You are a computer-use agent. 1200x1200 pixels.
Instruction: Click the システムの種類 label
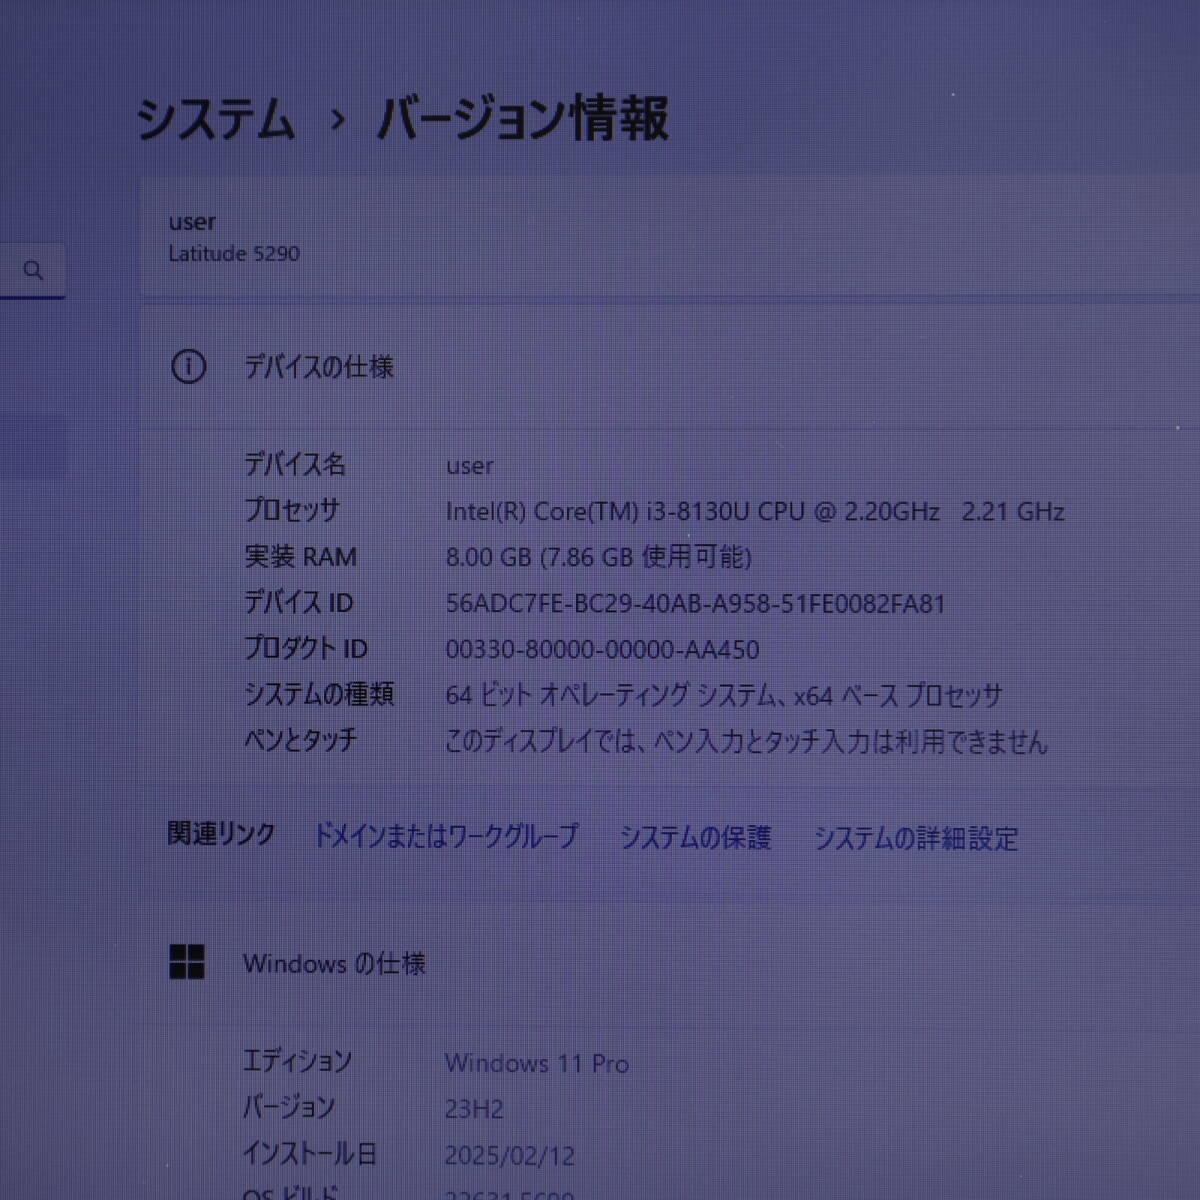pyautogui.click(x=319, y=694)
